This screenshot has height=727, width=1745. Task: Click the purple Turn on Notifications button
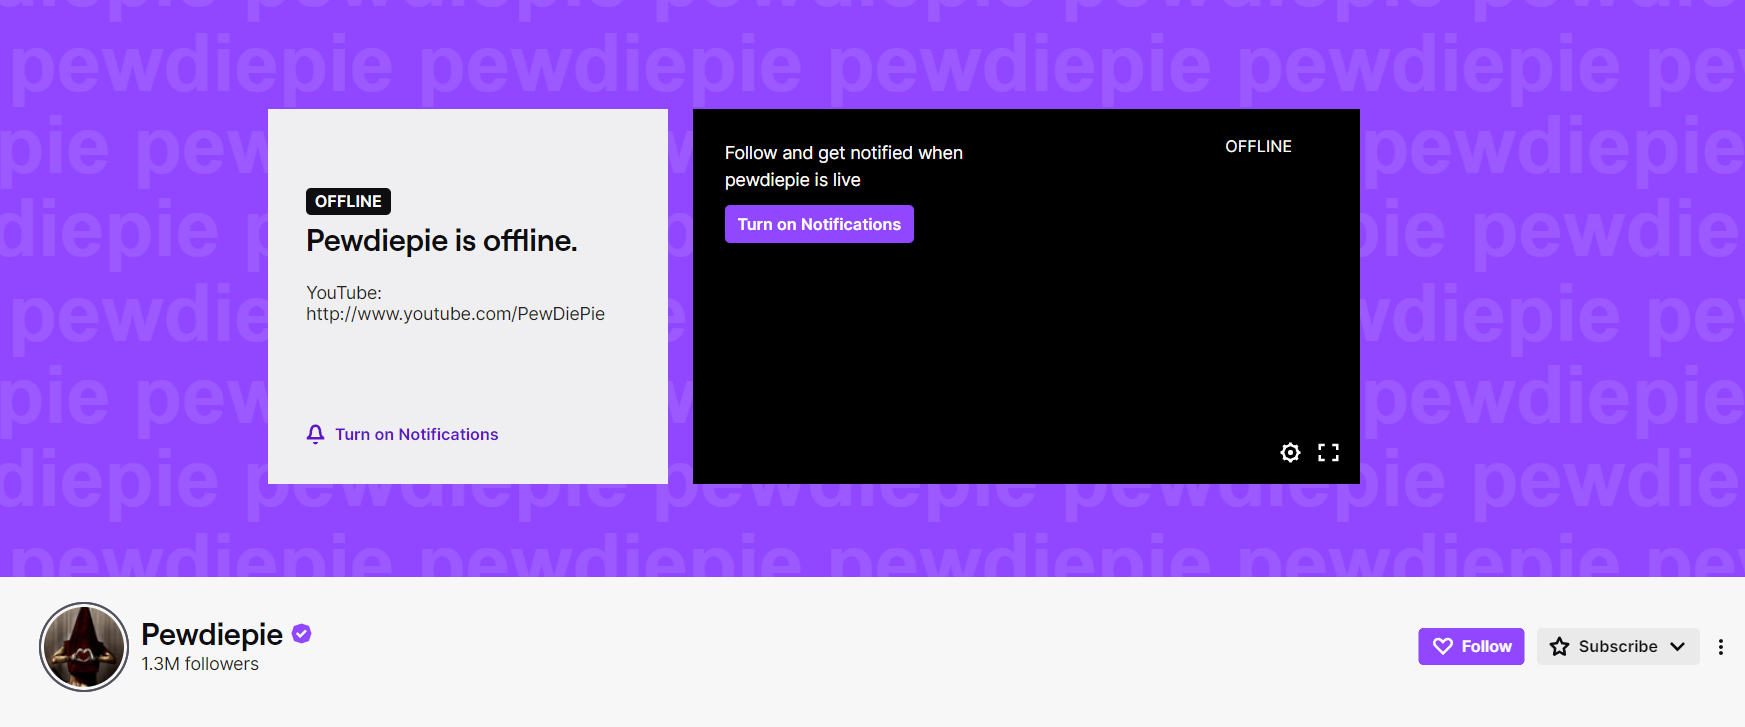(x=819, y=224)
